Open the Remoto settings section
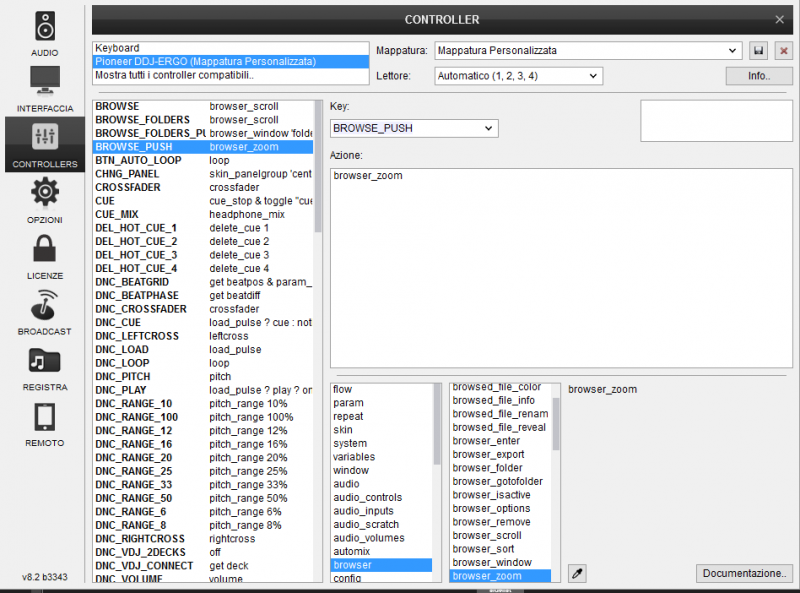This screenshot has width=800, height=593. click(x=45, y=423)
